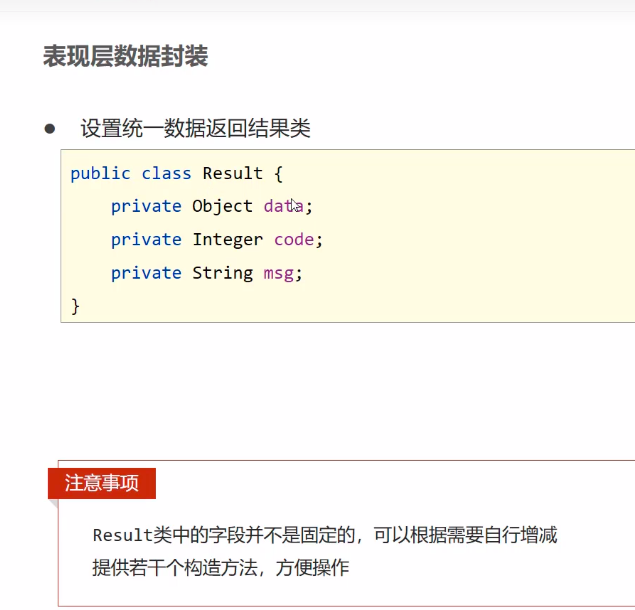
Task: Select the 'Integer' type in code
Action: 227,240
